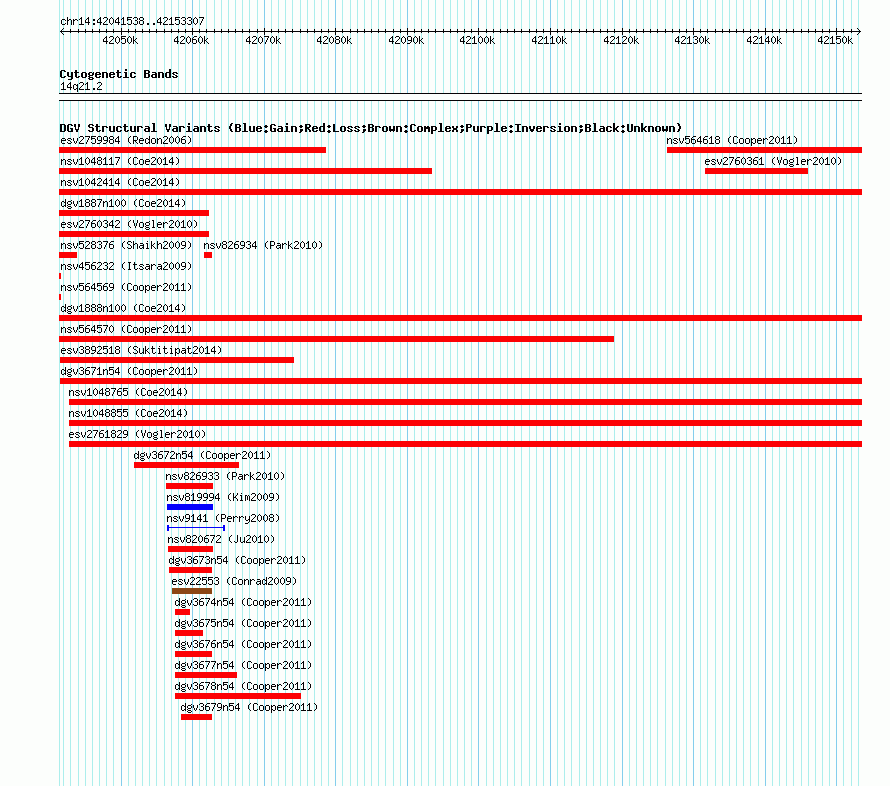
Task: Click the dgv3671n54 (Cooper2011) label
Action: point(129,371)
